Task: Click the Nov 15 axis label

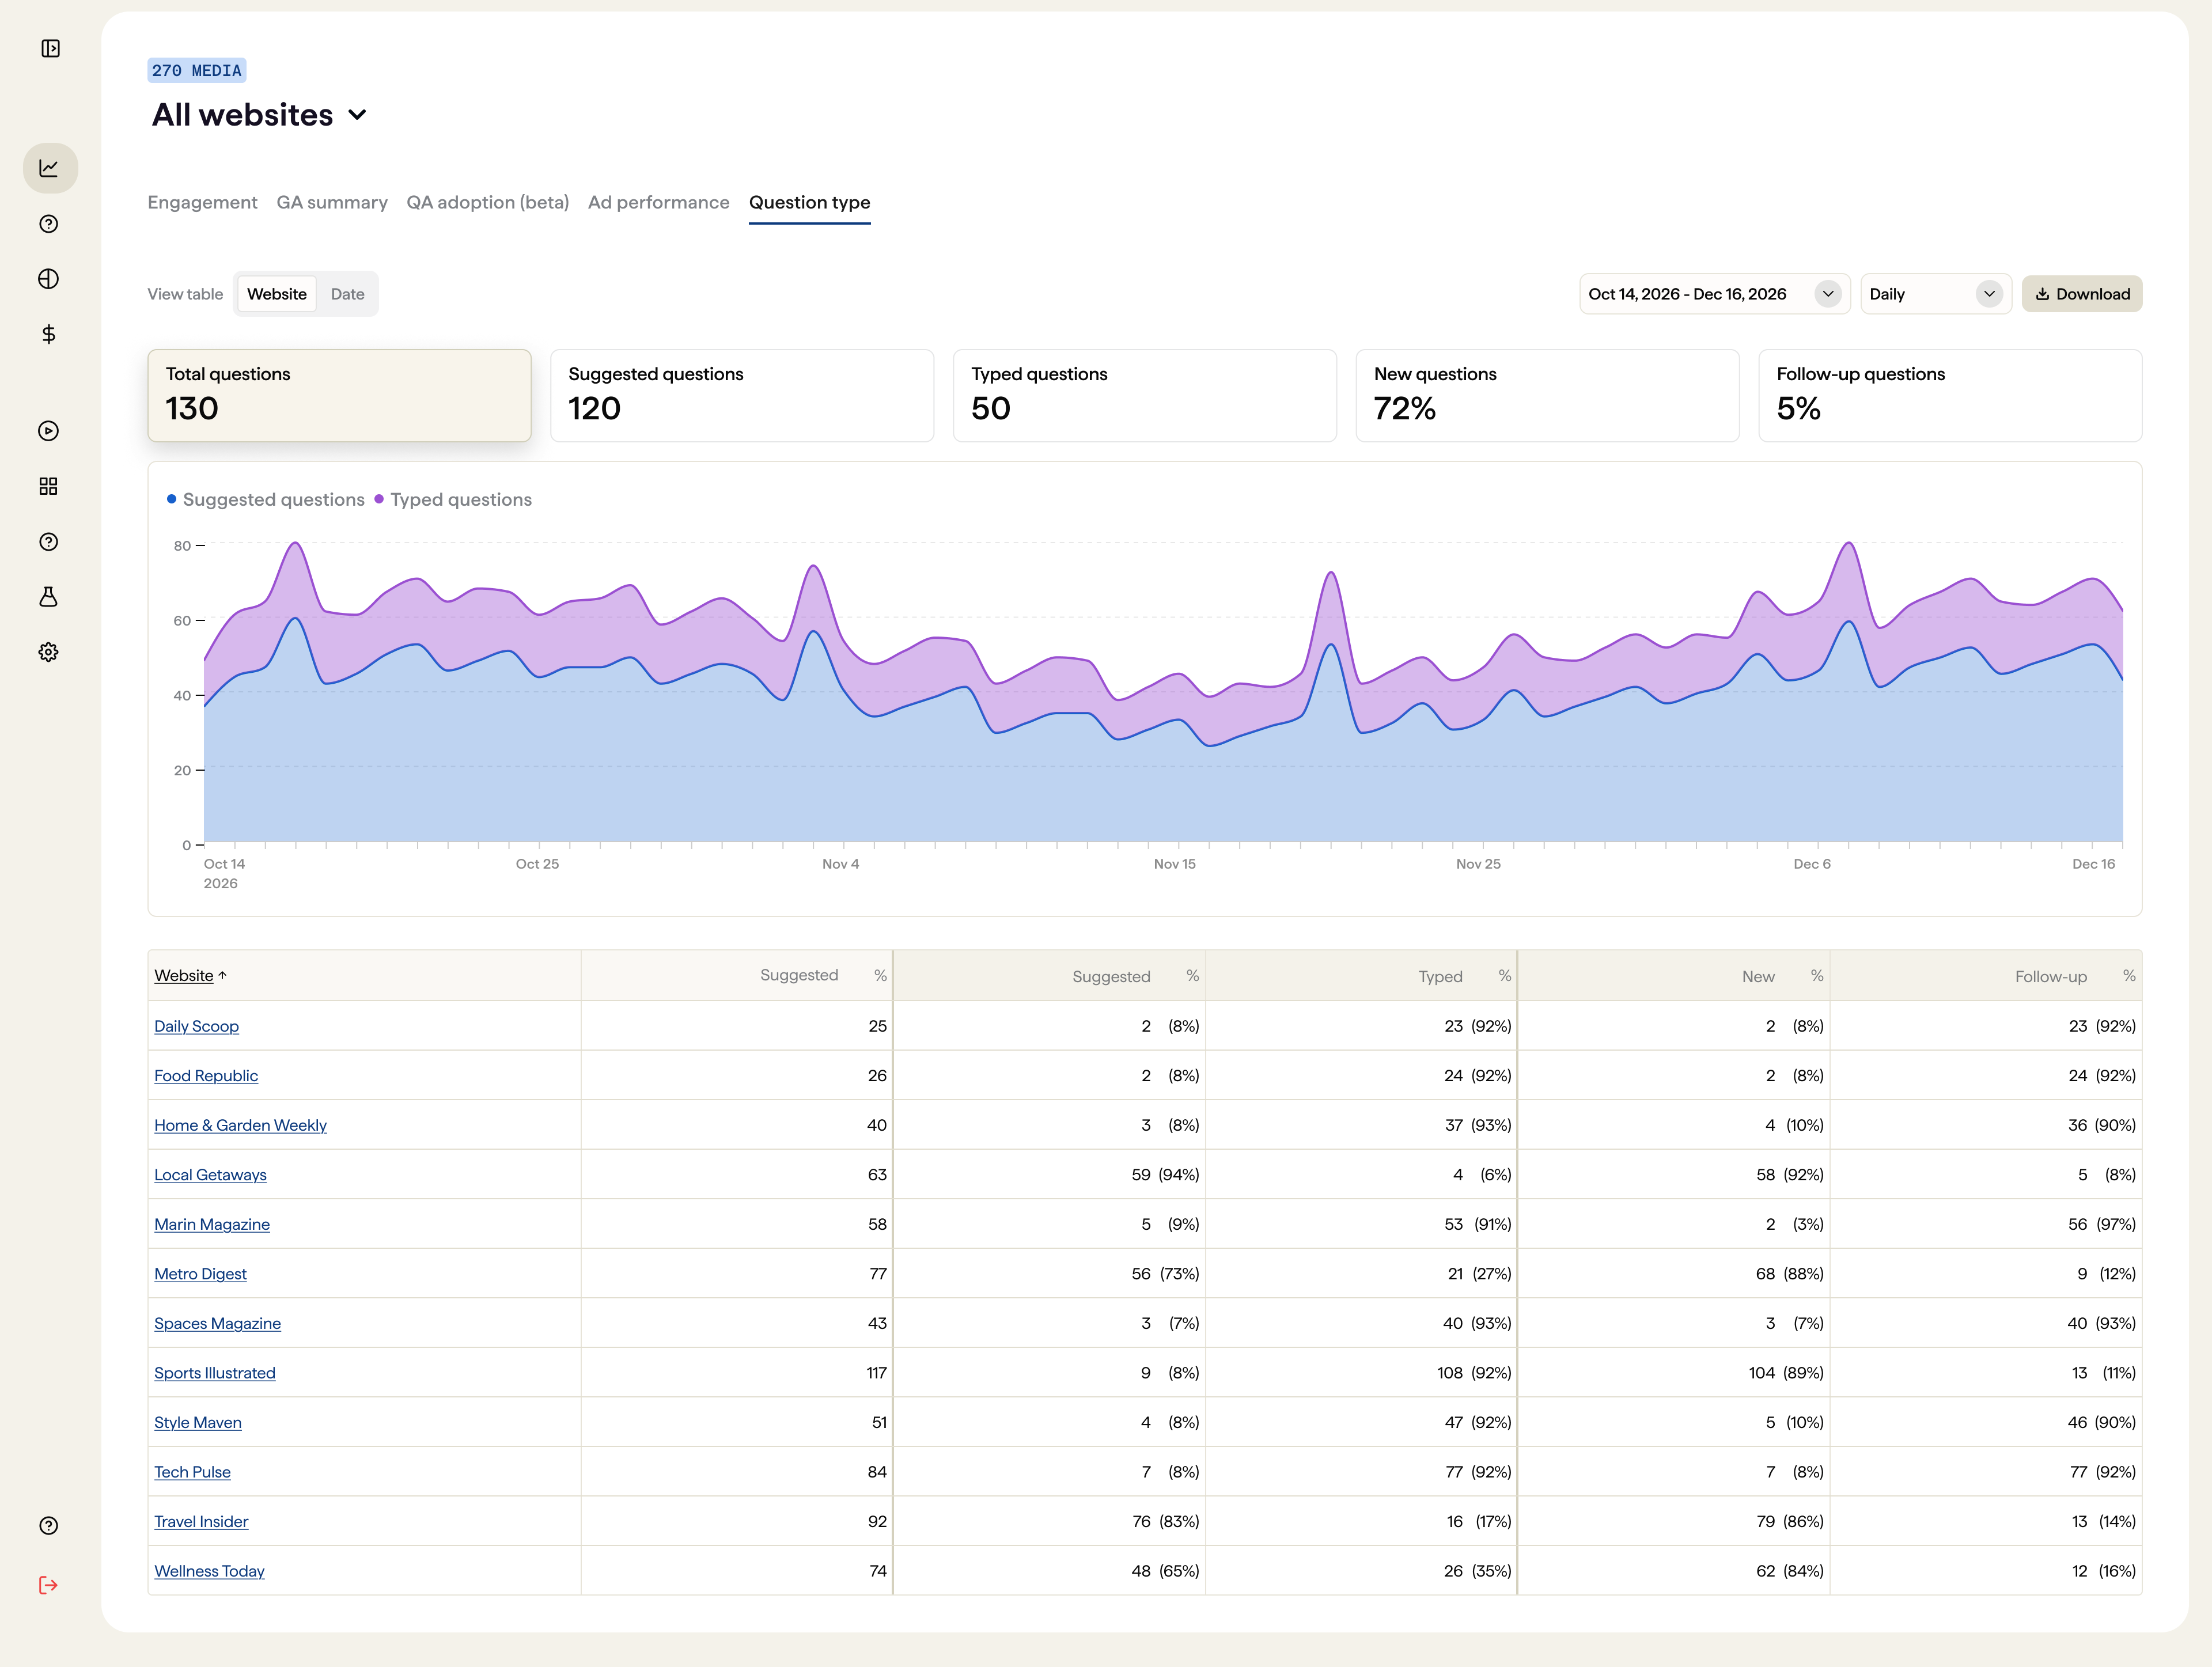Action: (1174, 864)
